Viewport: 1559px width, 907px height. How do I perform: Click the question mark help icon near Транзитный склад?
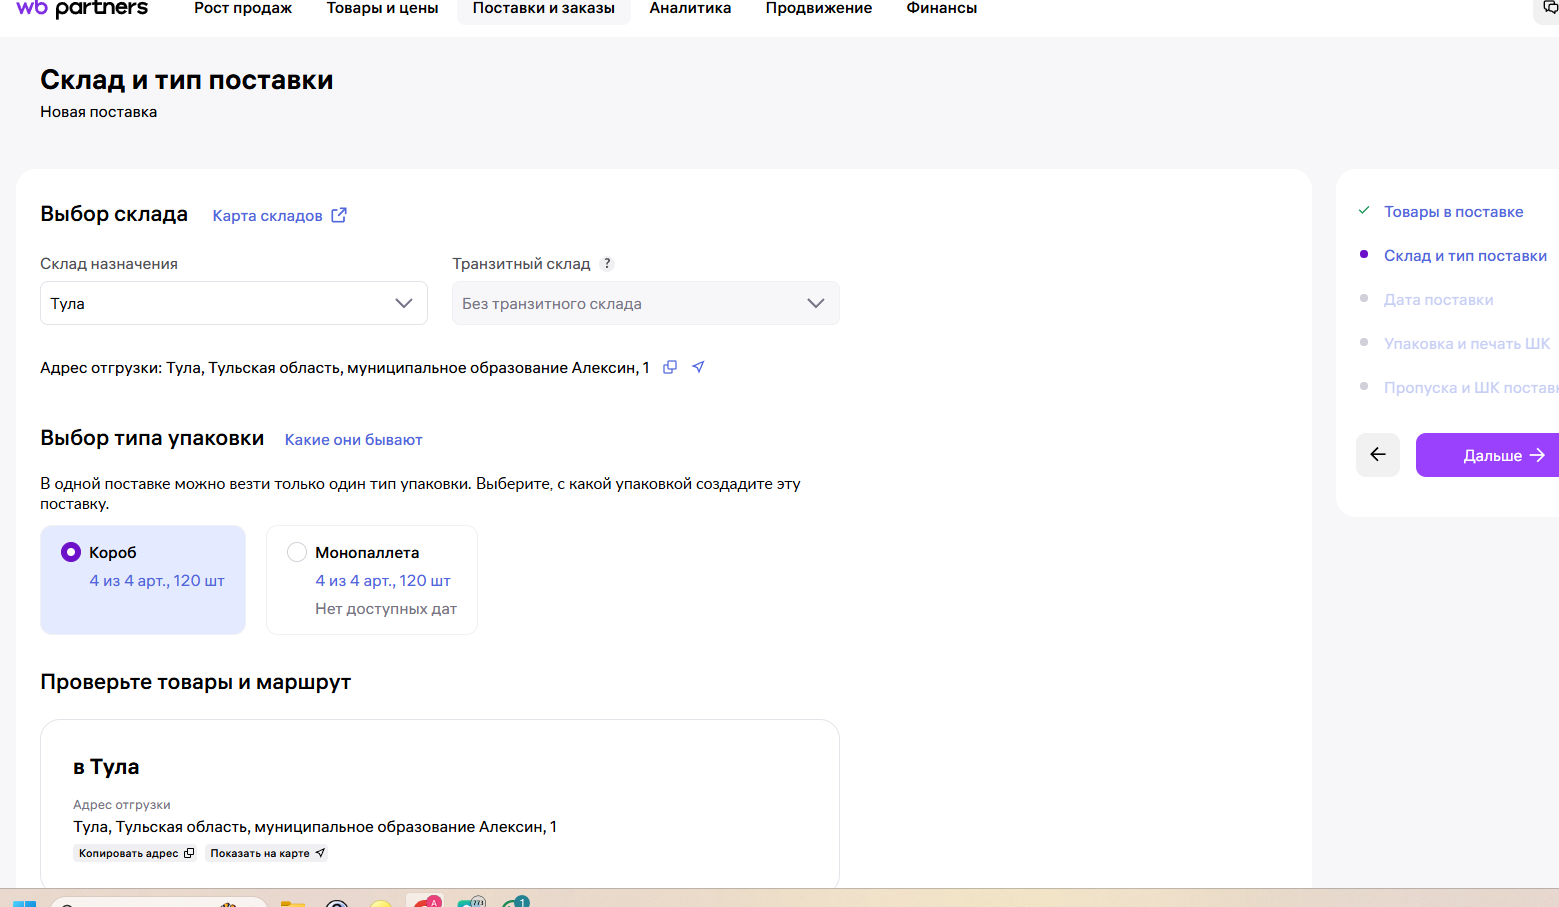607,264
